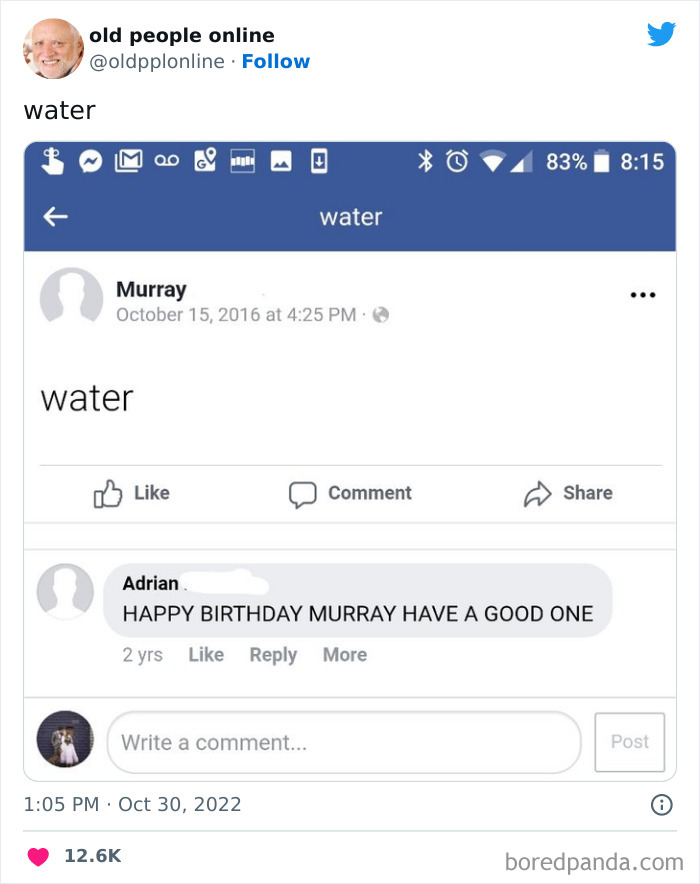Select the Bluetooth status icon
Viewport: 700px width, 884px height.
[x=428, y=161]
